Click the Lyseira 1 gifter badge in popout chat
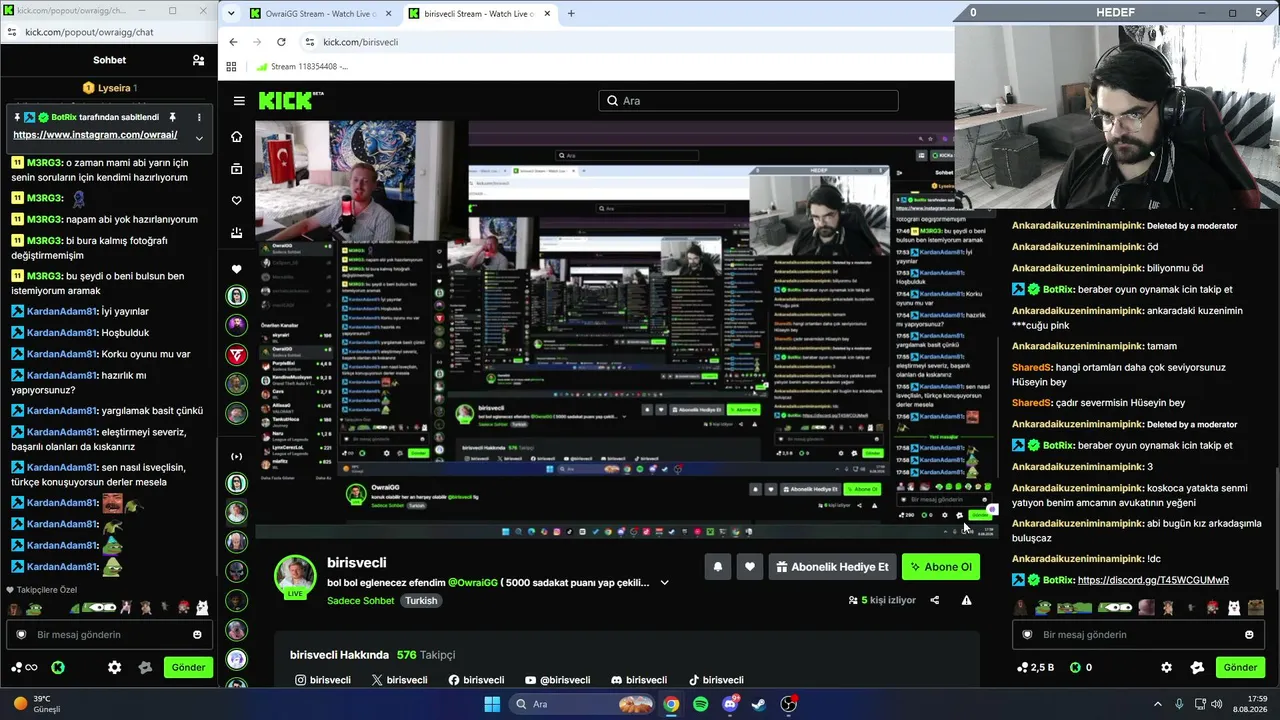Screen dimensions: 1280x720 (x=109, y=88)
